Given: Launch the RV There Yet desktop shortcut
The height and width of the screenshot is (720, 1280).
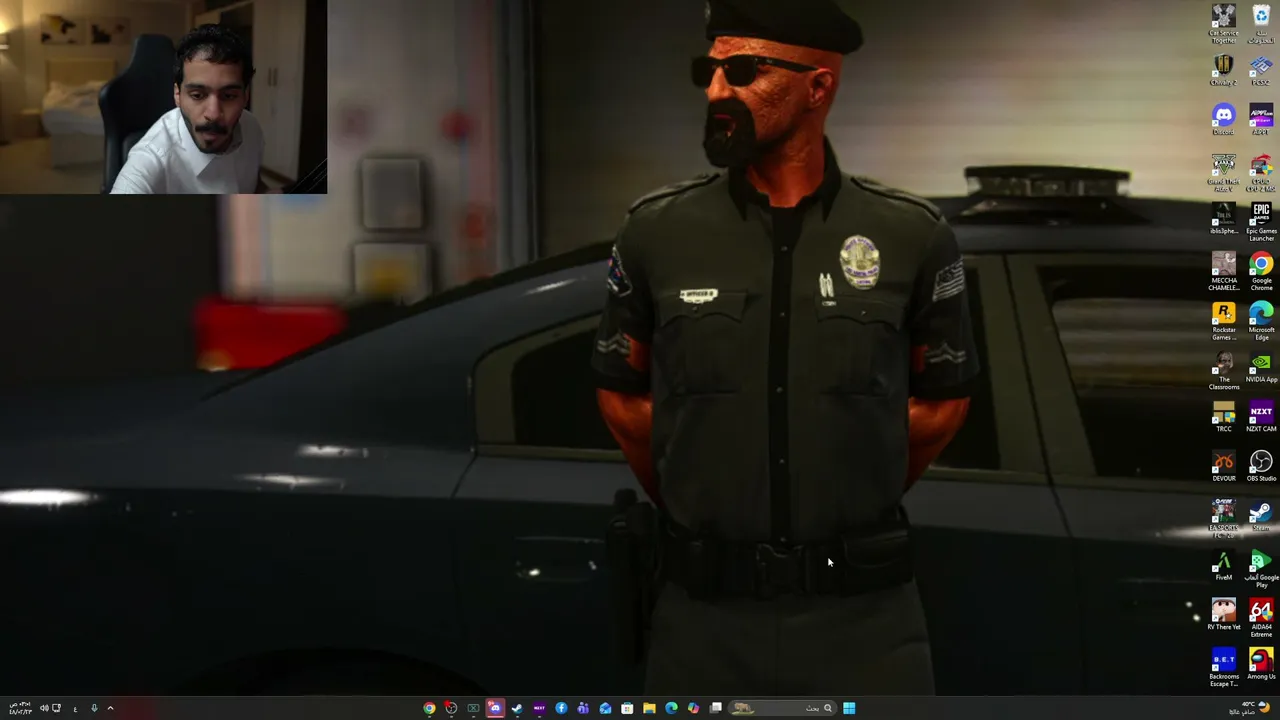Looking at the screenshot, I should (1223, 615).
